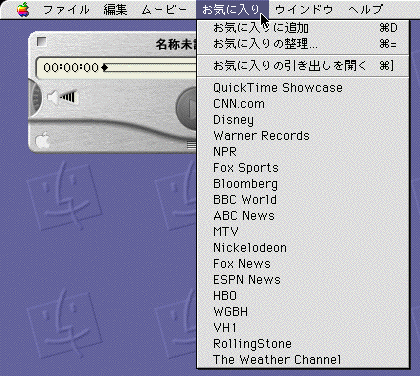Select QuickTime Showcase favorite
420x376 pixels.
303,88
